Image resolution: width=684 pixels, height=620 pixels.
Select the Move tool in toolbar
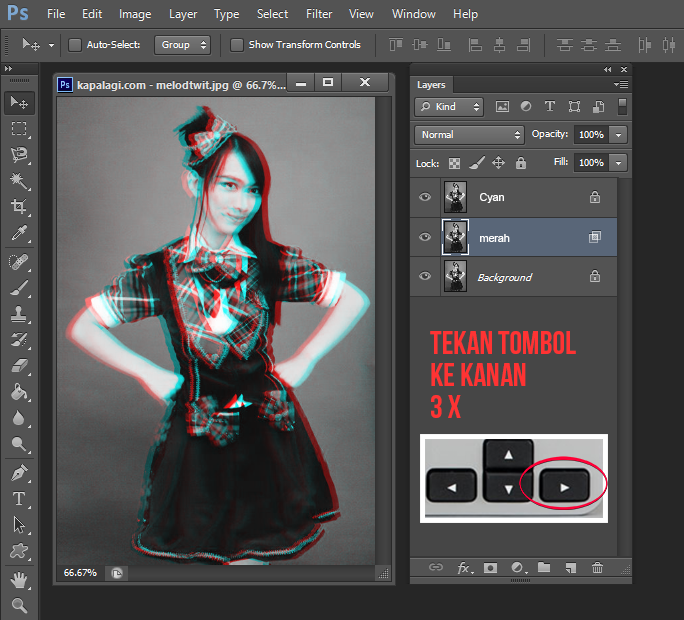[19, 102]
